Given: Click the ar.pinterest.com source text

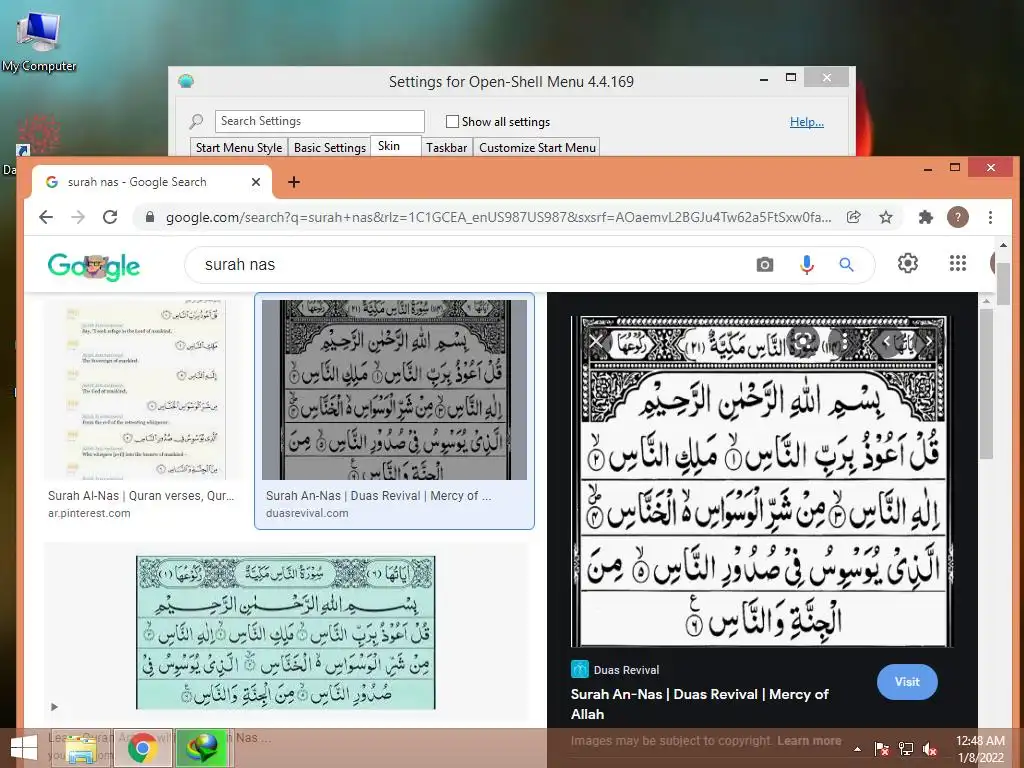Looking at the screenshot, I should 89,513.
